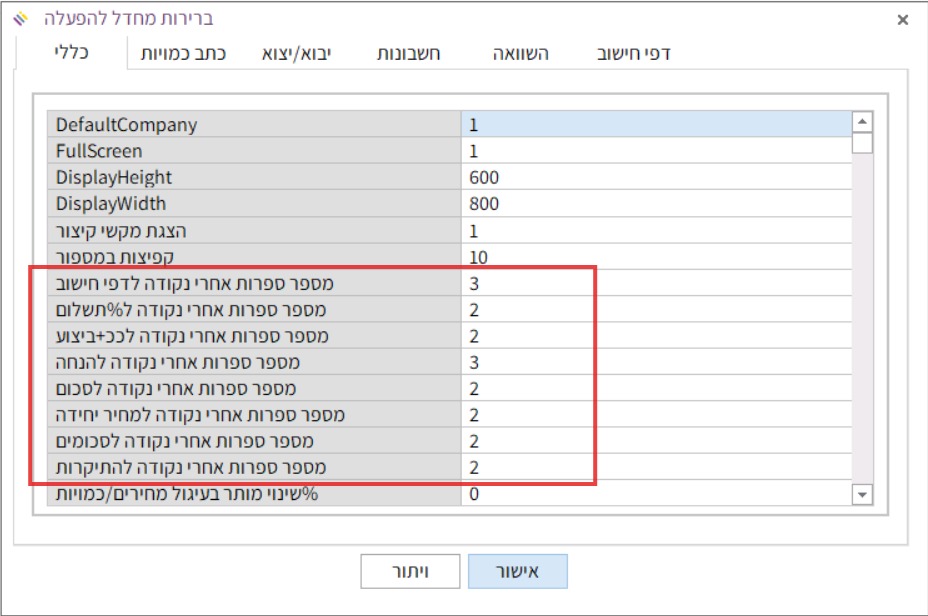Click the DefaultCompany value field
This screenshot has width=928, height=616.
click(655, 125)
